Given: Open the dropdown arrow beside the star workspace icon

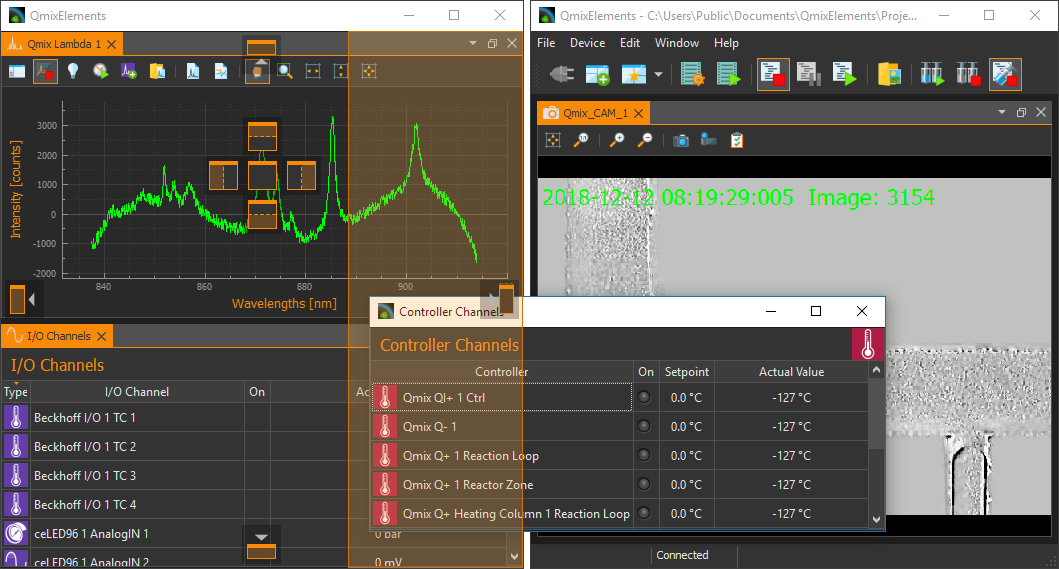Looking at the screenshot, I should click(x=658, y=75).
